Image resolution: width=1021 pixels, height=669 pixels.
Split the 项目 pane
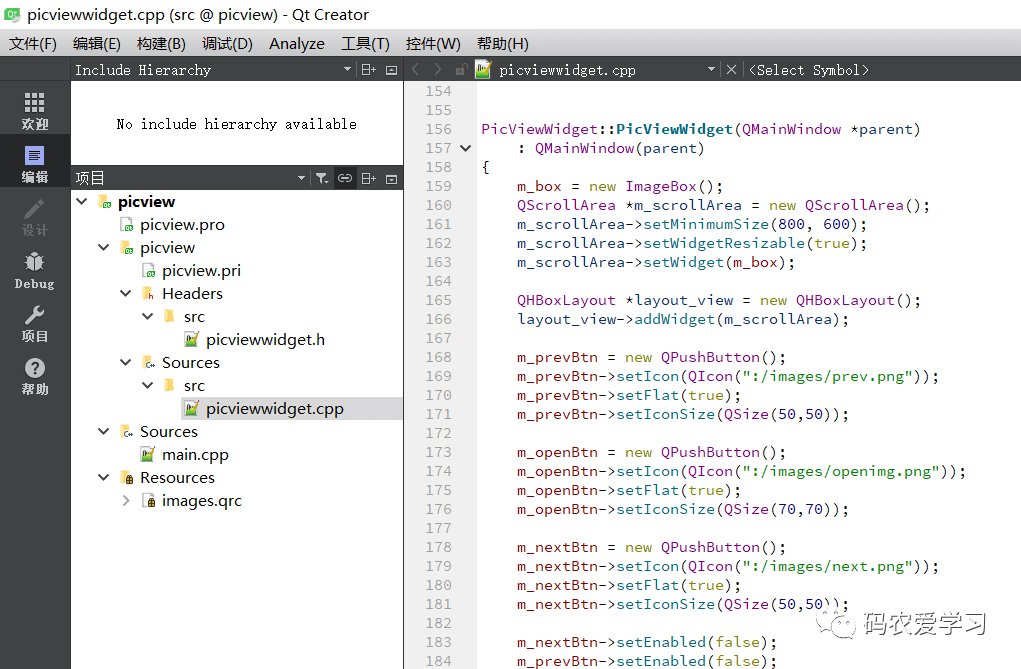click(x=369, y=178)
